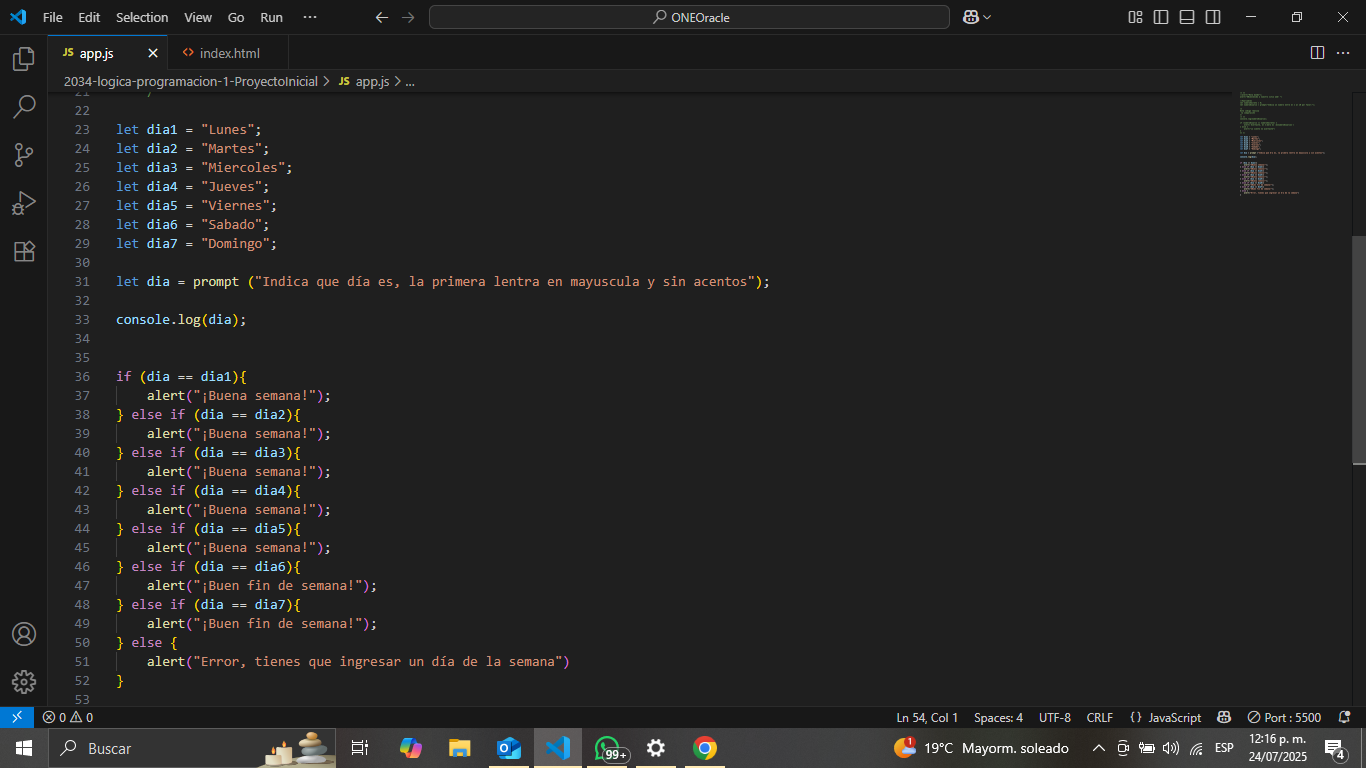
Task: Close the app.js tab
Action: [x=153, y=53]
